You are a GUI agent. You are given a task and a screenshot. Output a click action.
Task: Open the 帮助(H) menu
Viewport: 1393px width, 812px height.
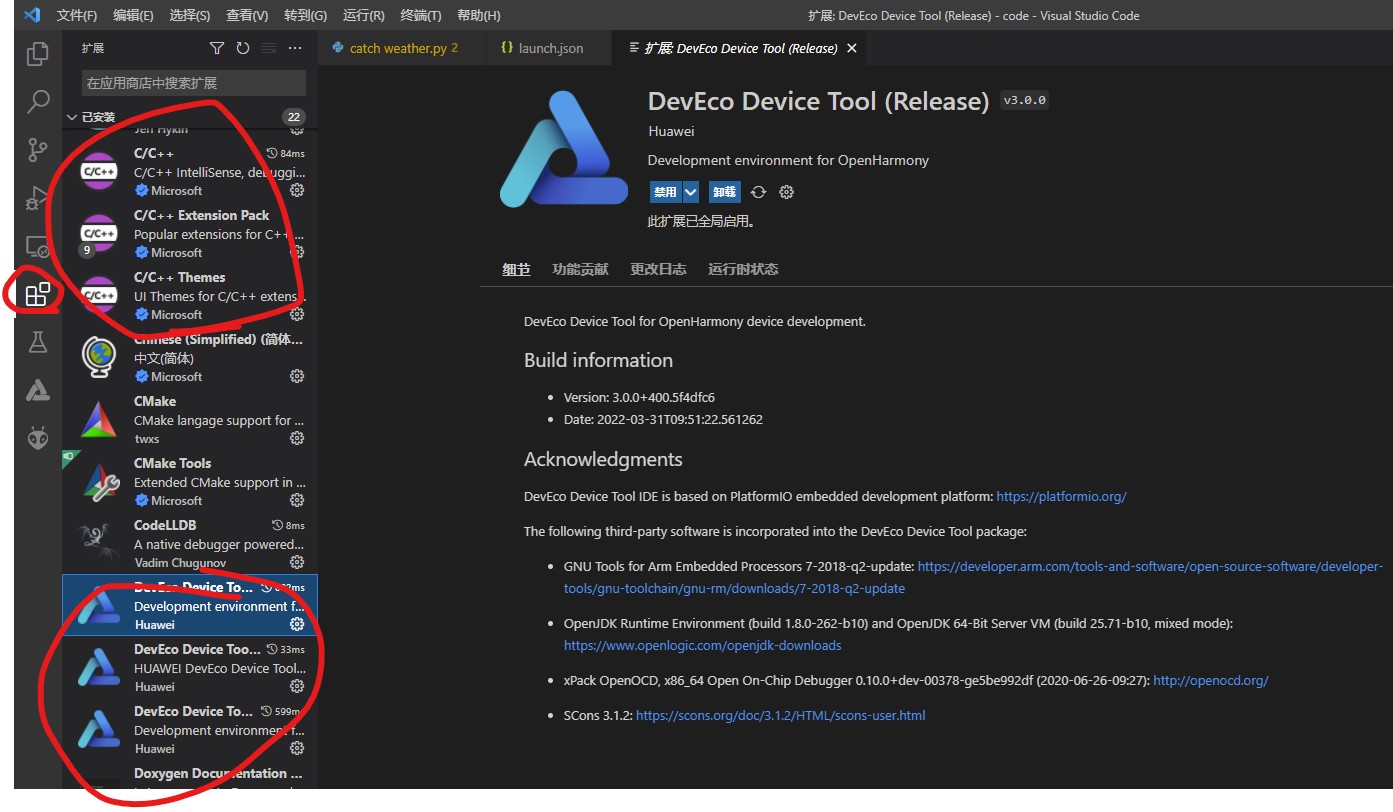[478, 15]
